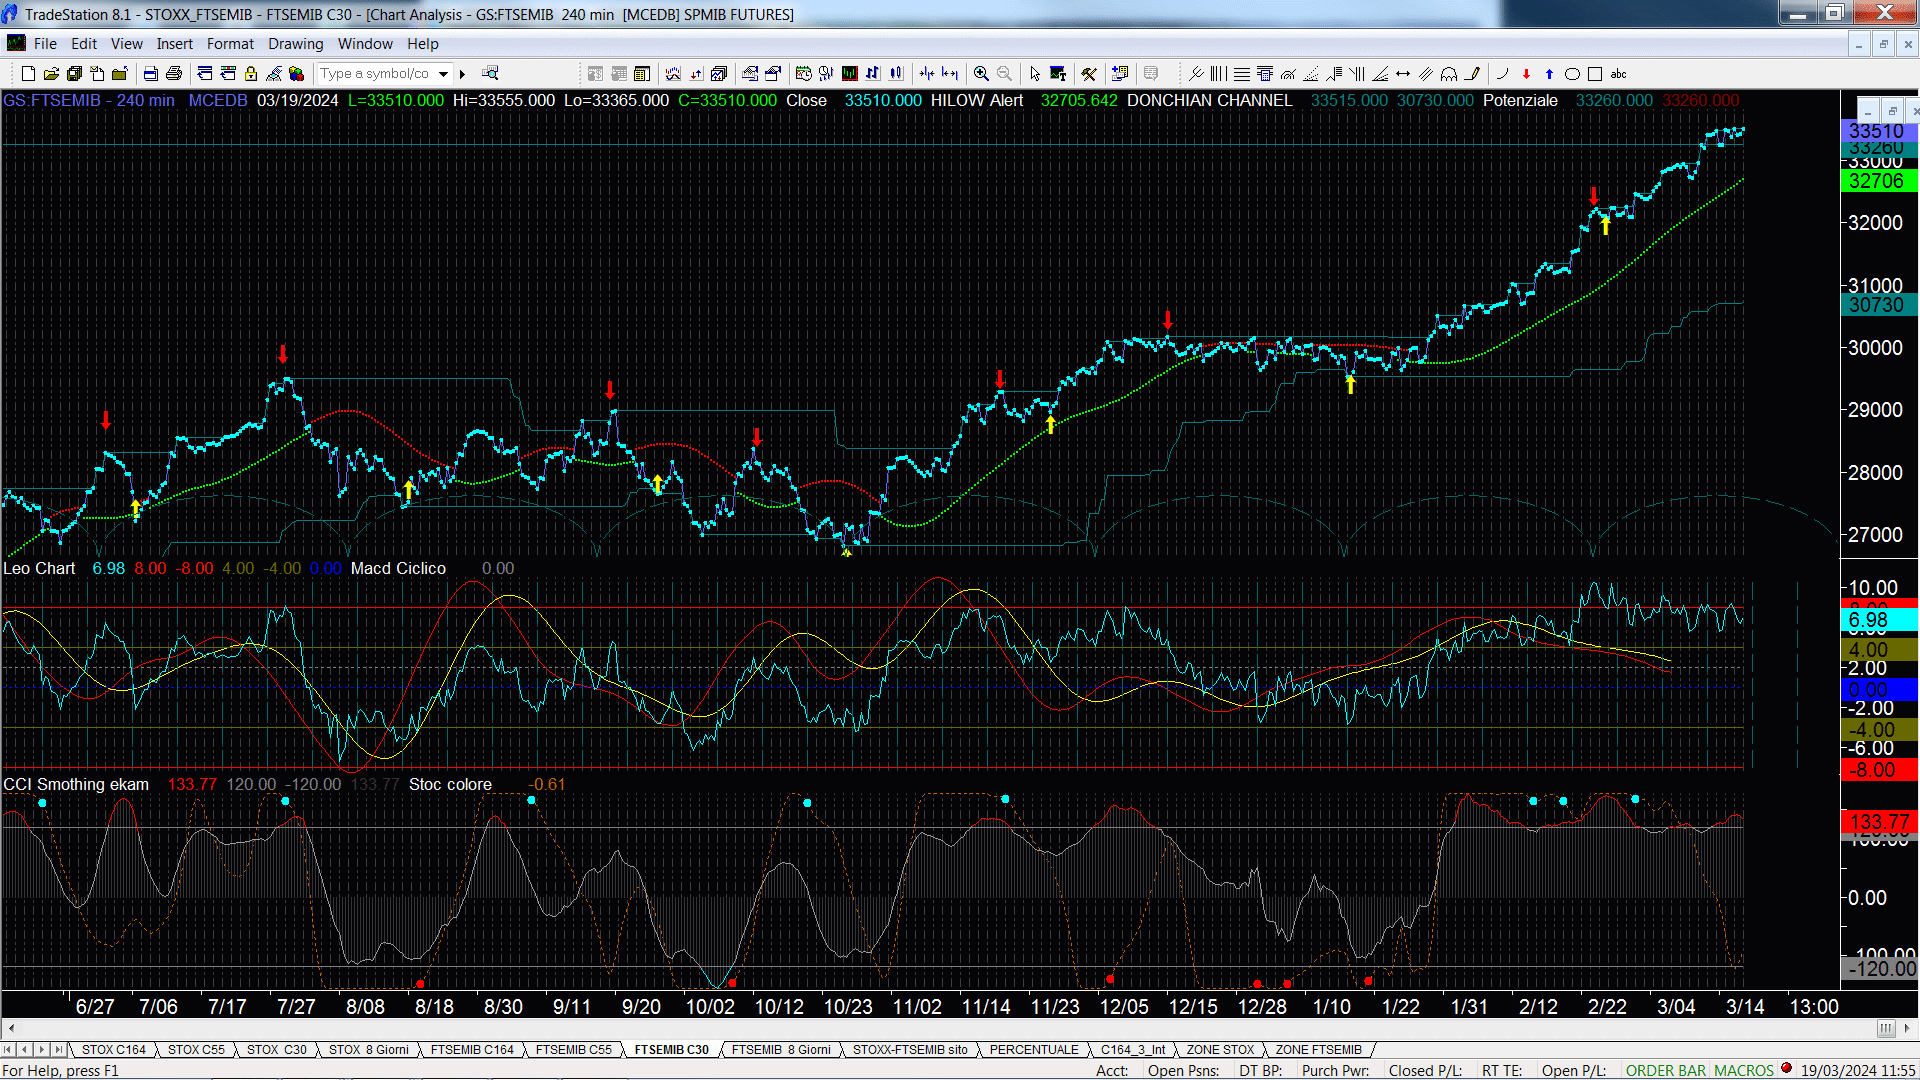Open the Format menu
This screenshot has width=1920, height=1080.
tap(230, 43)
